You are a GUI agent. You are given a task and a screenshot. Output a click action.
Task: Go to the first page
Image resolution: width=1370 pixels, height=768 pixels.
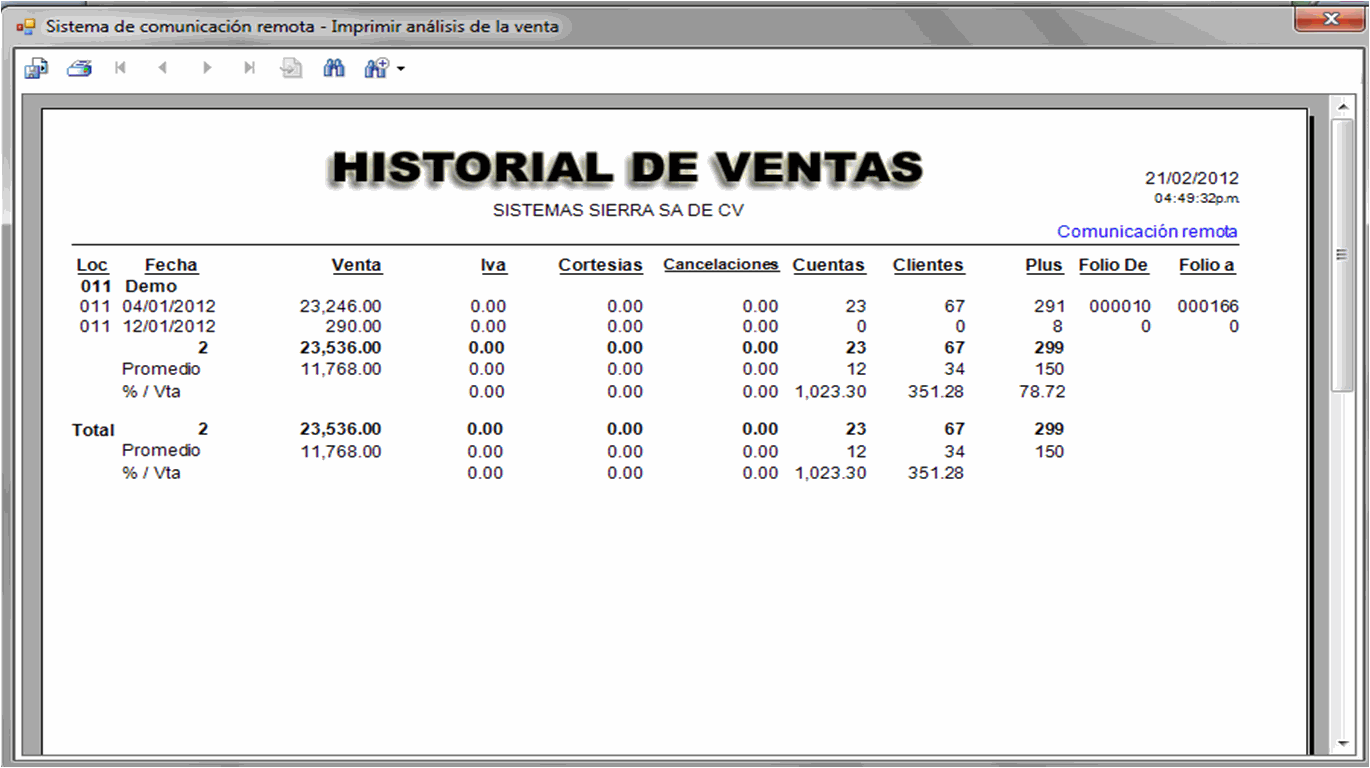pyautogui.click(x=121, y=68)
